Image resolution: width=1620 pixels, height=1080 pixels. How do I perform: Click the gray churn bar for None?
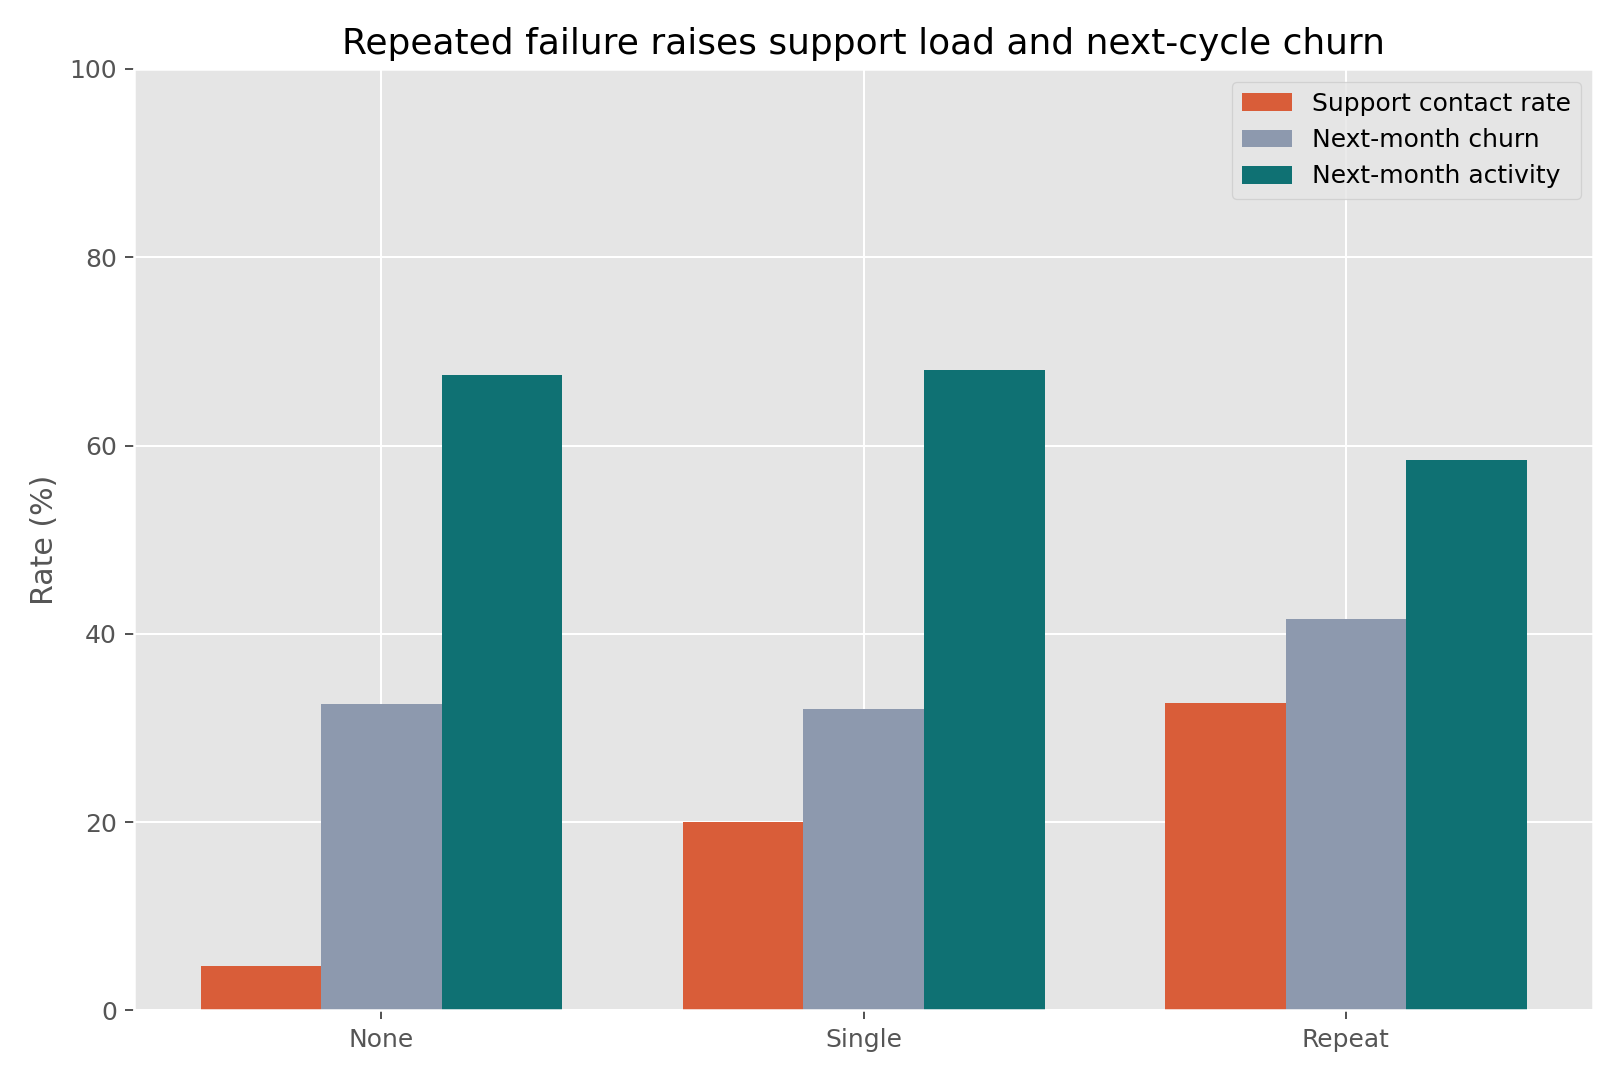coord(381,857)
